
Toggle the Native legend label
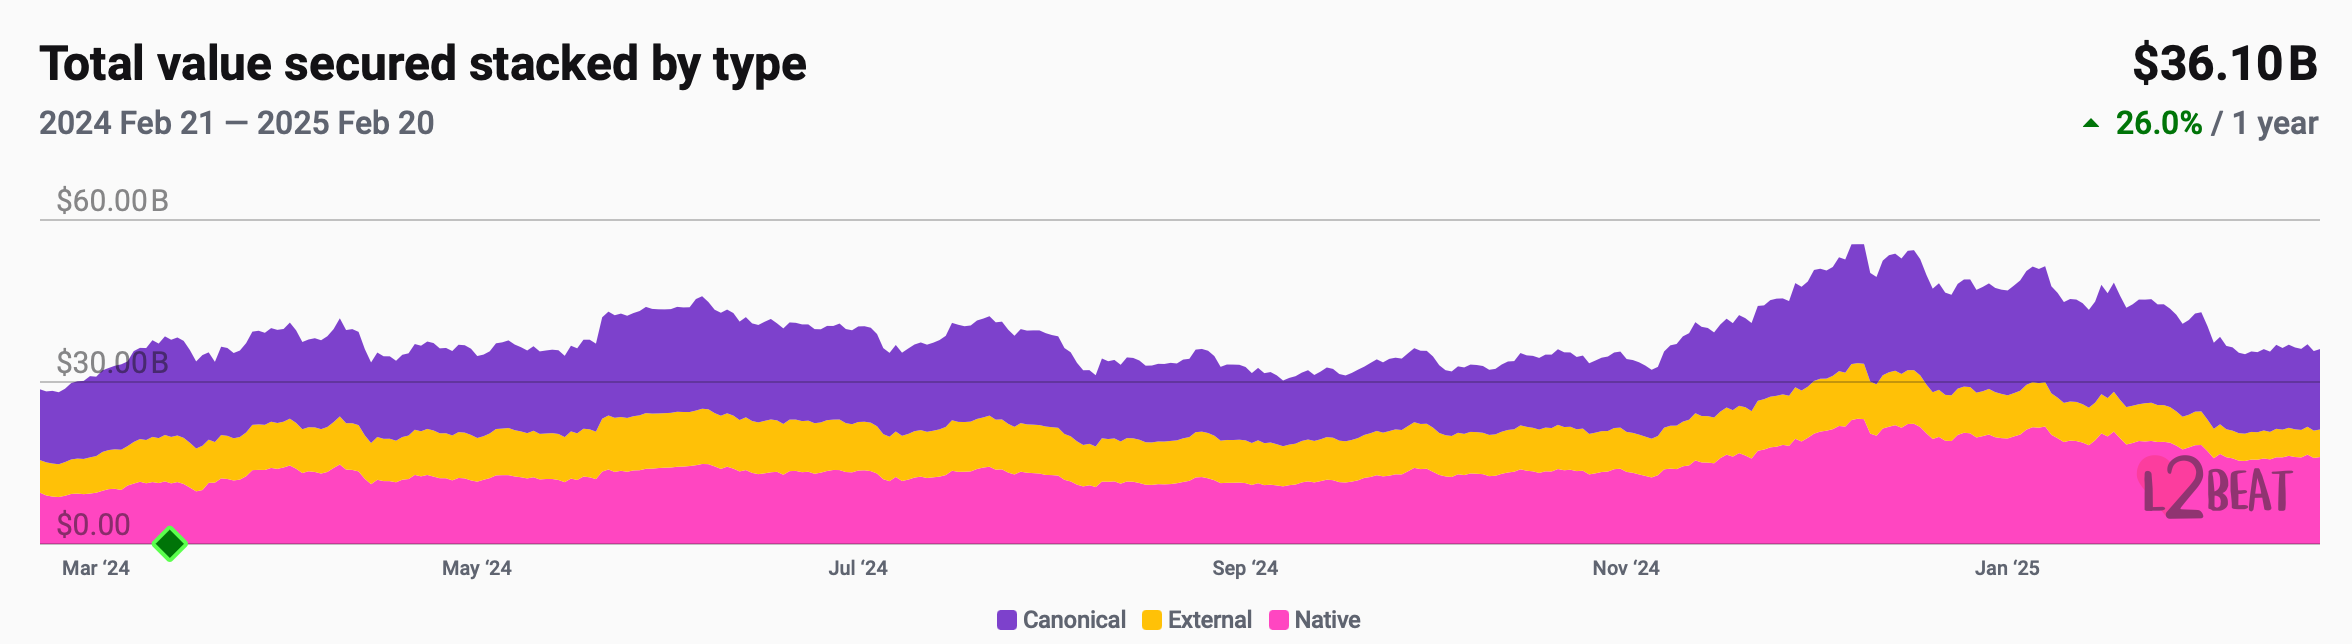1327,620
